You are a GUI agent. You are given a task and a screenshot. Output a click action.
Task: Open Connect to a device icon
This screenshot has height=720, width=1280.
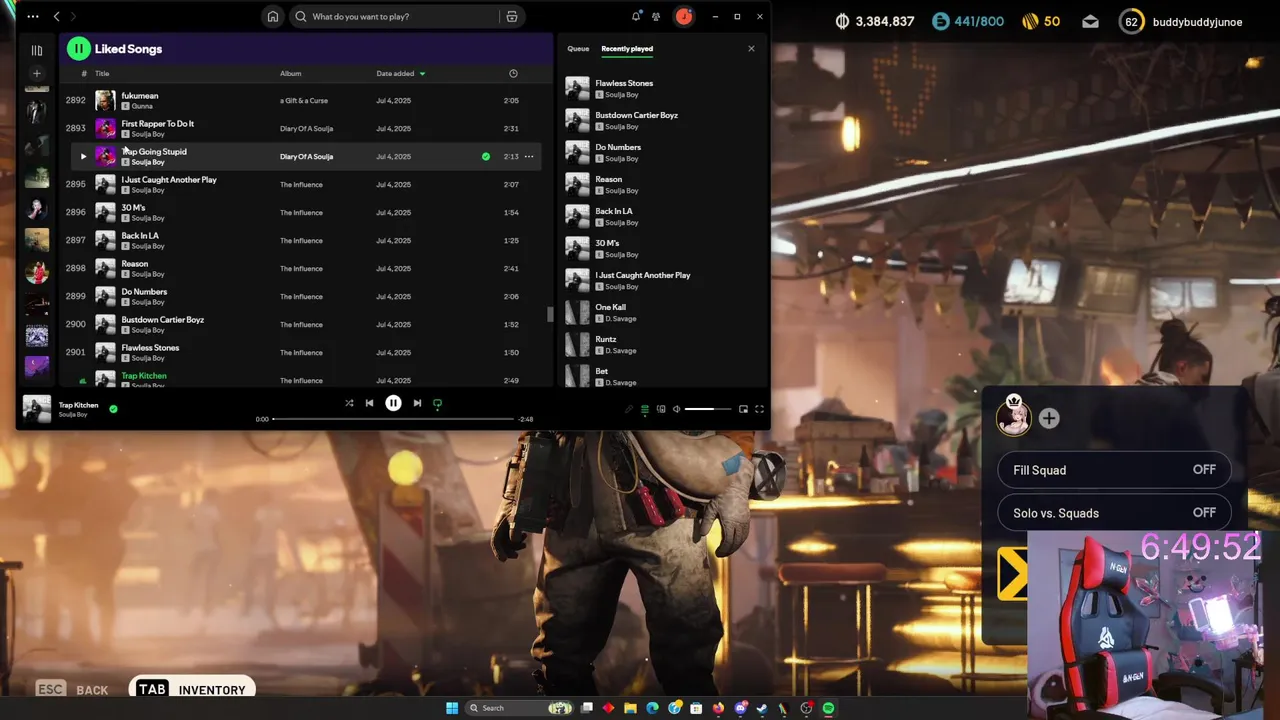click(661, 409)
